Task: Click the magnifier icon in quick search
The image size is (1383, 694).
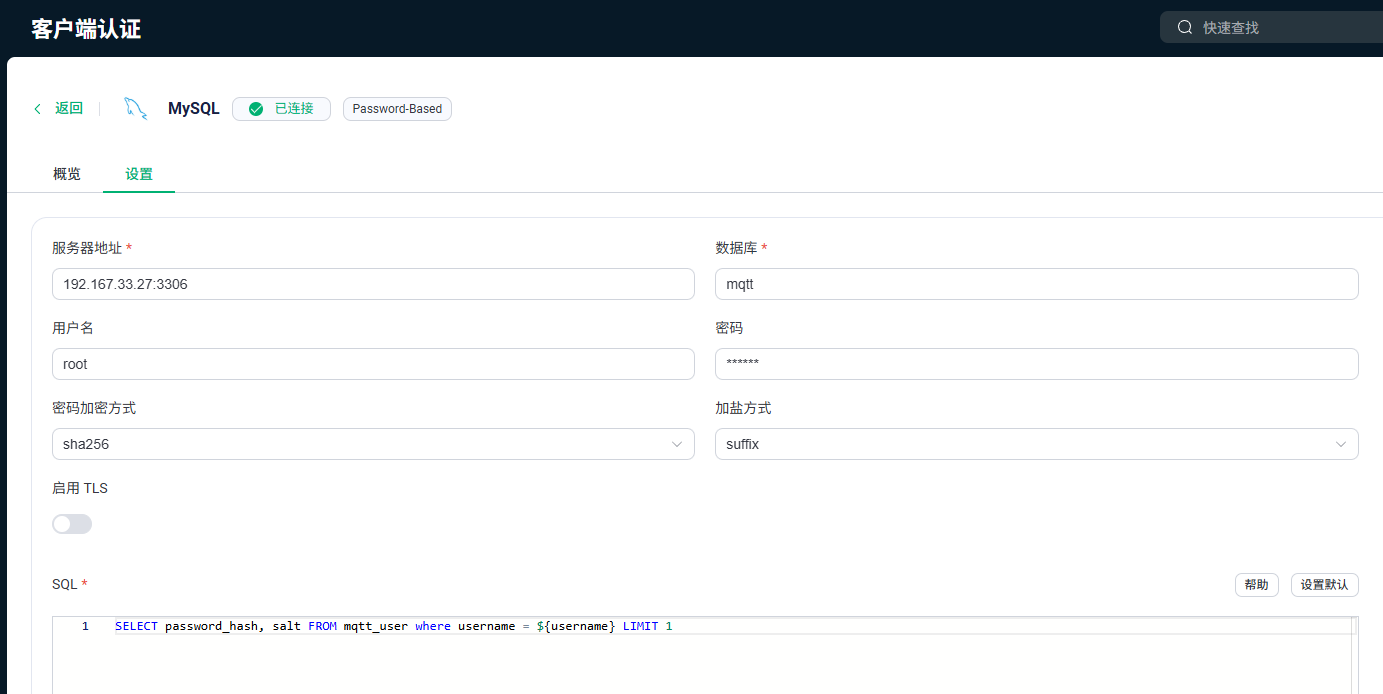Action: click(1185, 28)
